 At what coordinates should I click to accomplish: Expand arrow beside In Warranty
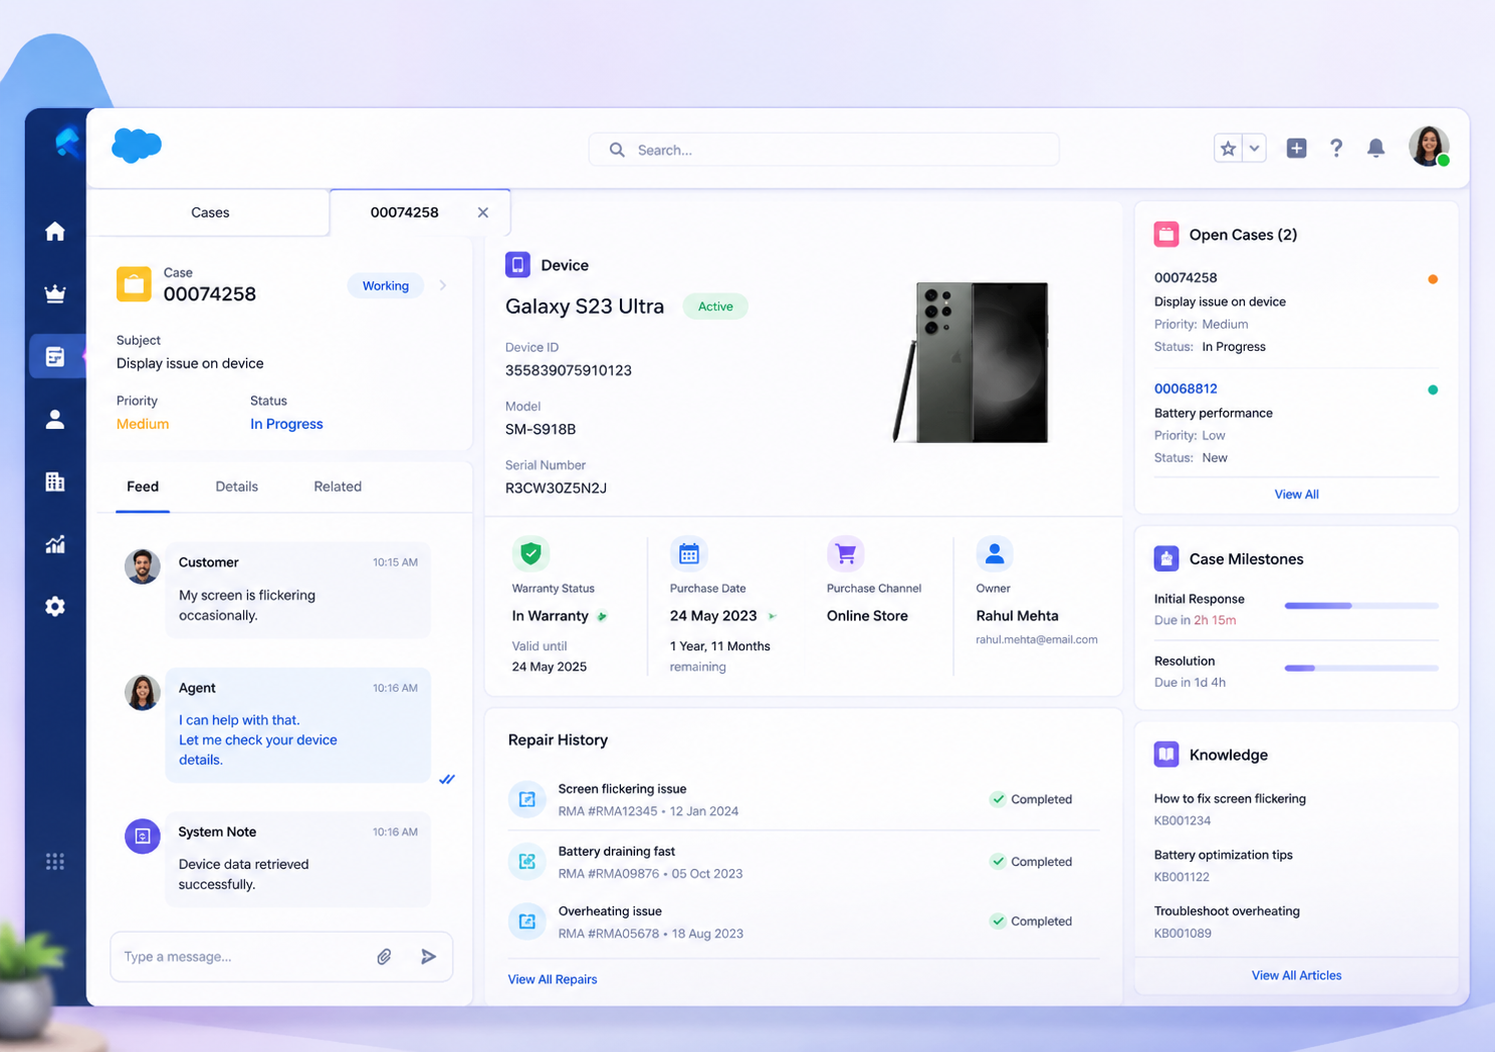click(x=602, y=617)
